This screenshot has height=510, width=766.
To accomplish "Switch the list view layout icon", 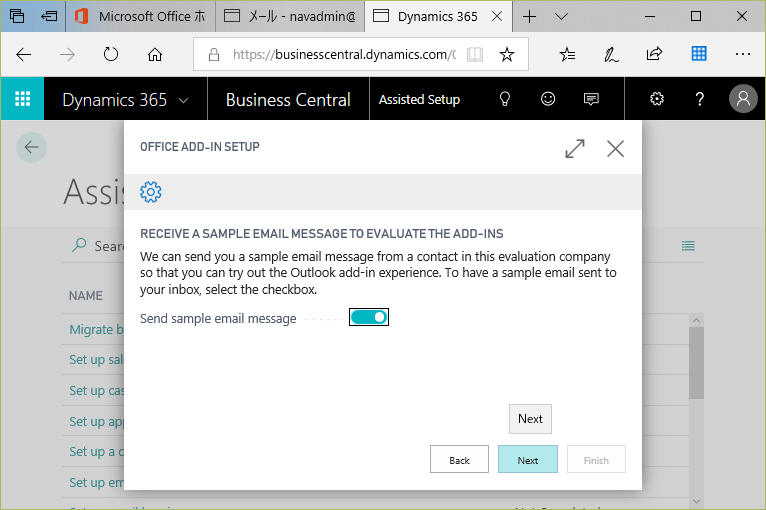I will click(x=688, y=246).
